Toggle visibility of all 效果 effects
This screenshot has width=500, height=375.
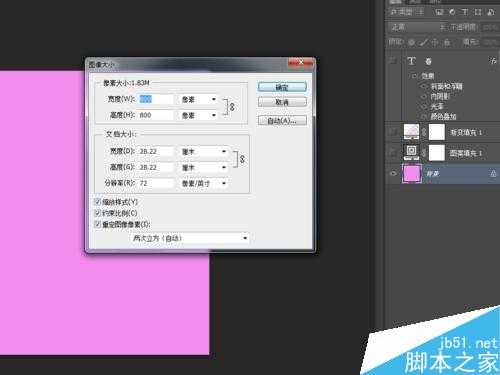(x=414, y=76)
